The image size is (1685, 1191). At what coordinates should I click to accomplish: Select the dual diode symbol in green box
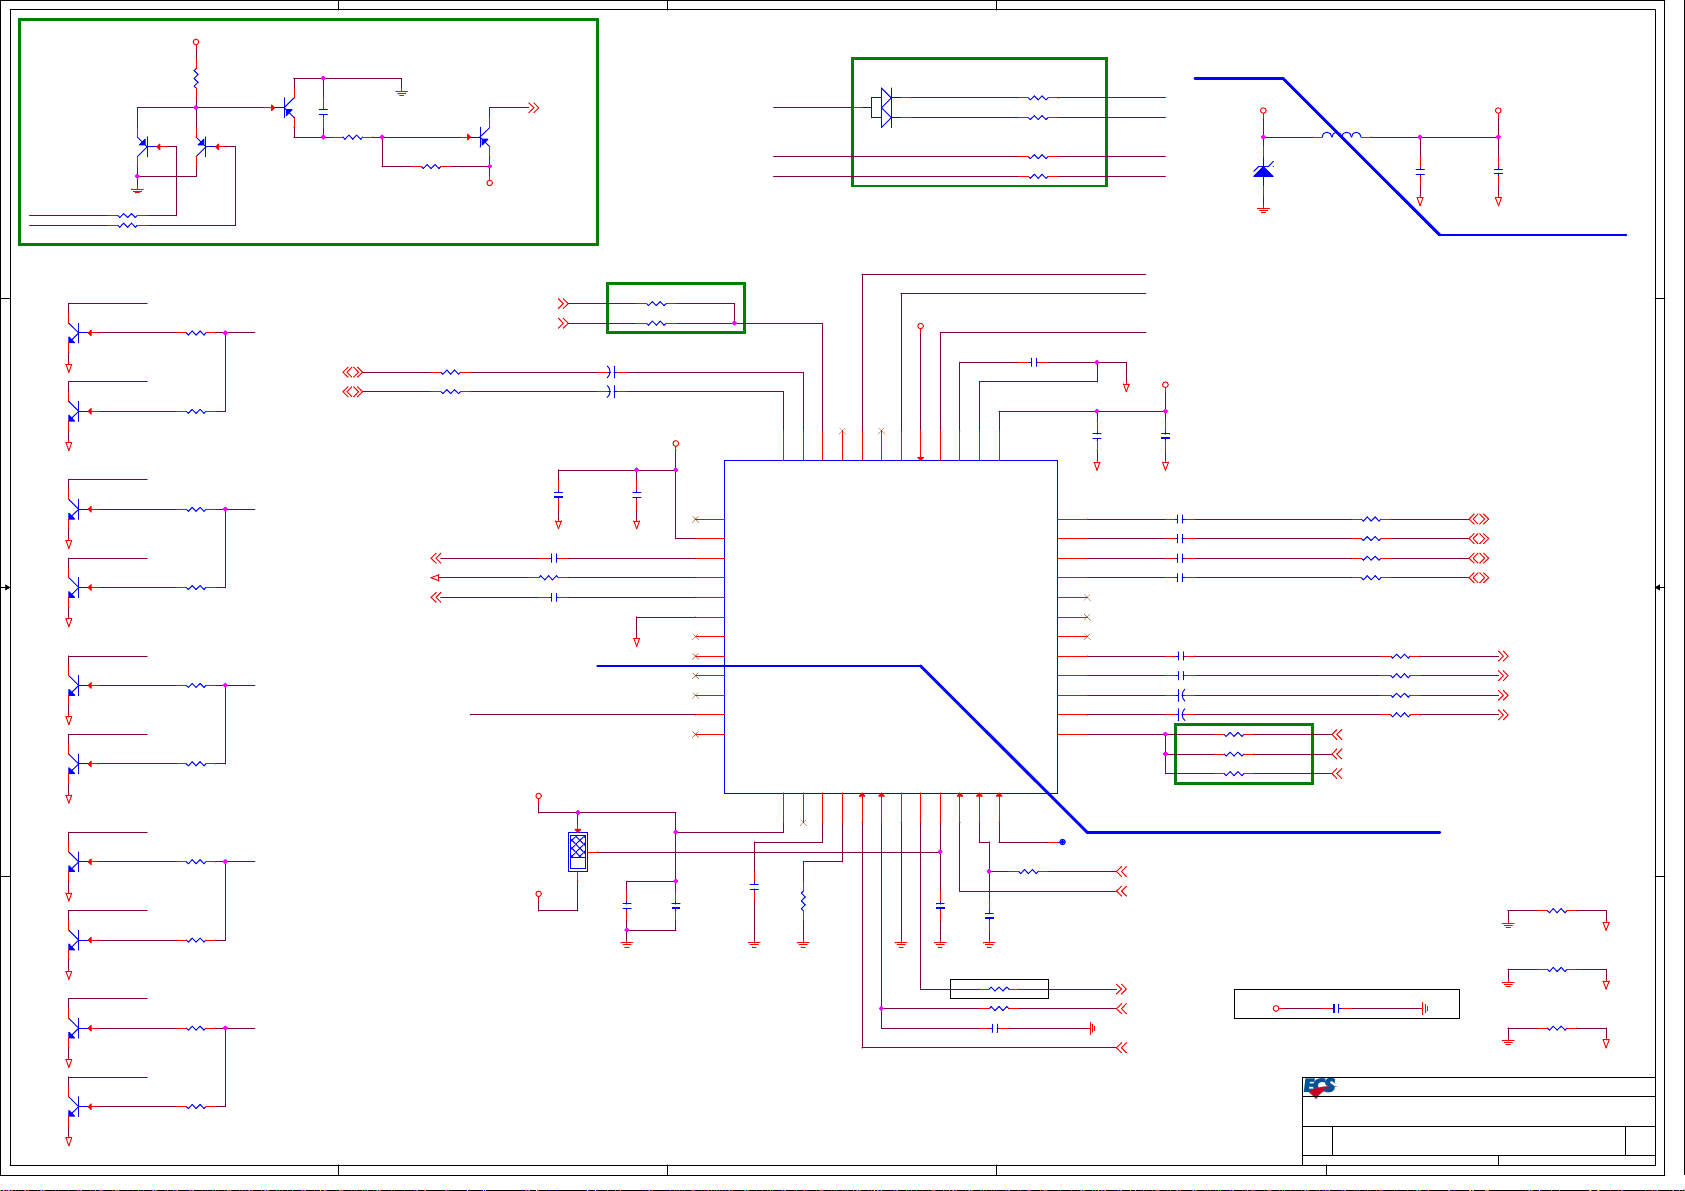point(883,108)
